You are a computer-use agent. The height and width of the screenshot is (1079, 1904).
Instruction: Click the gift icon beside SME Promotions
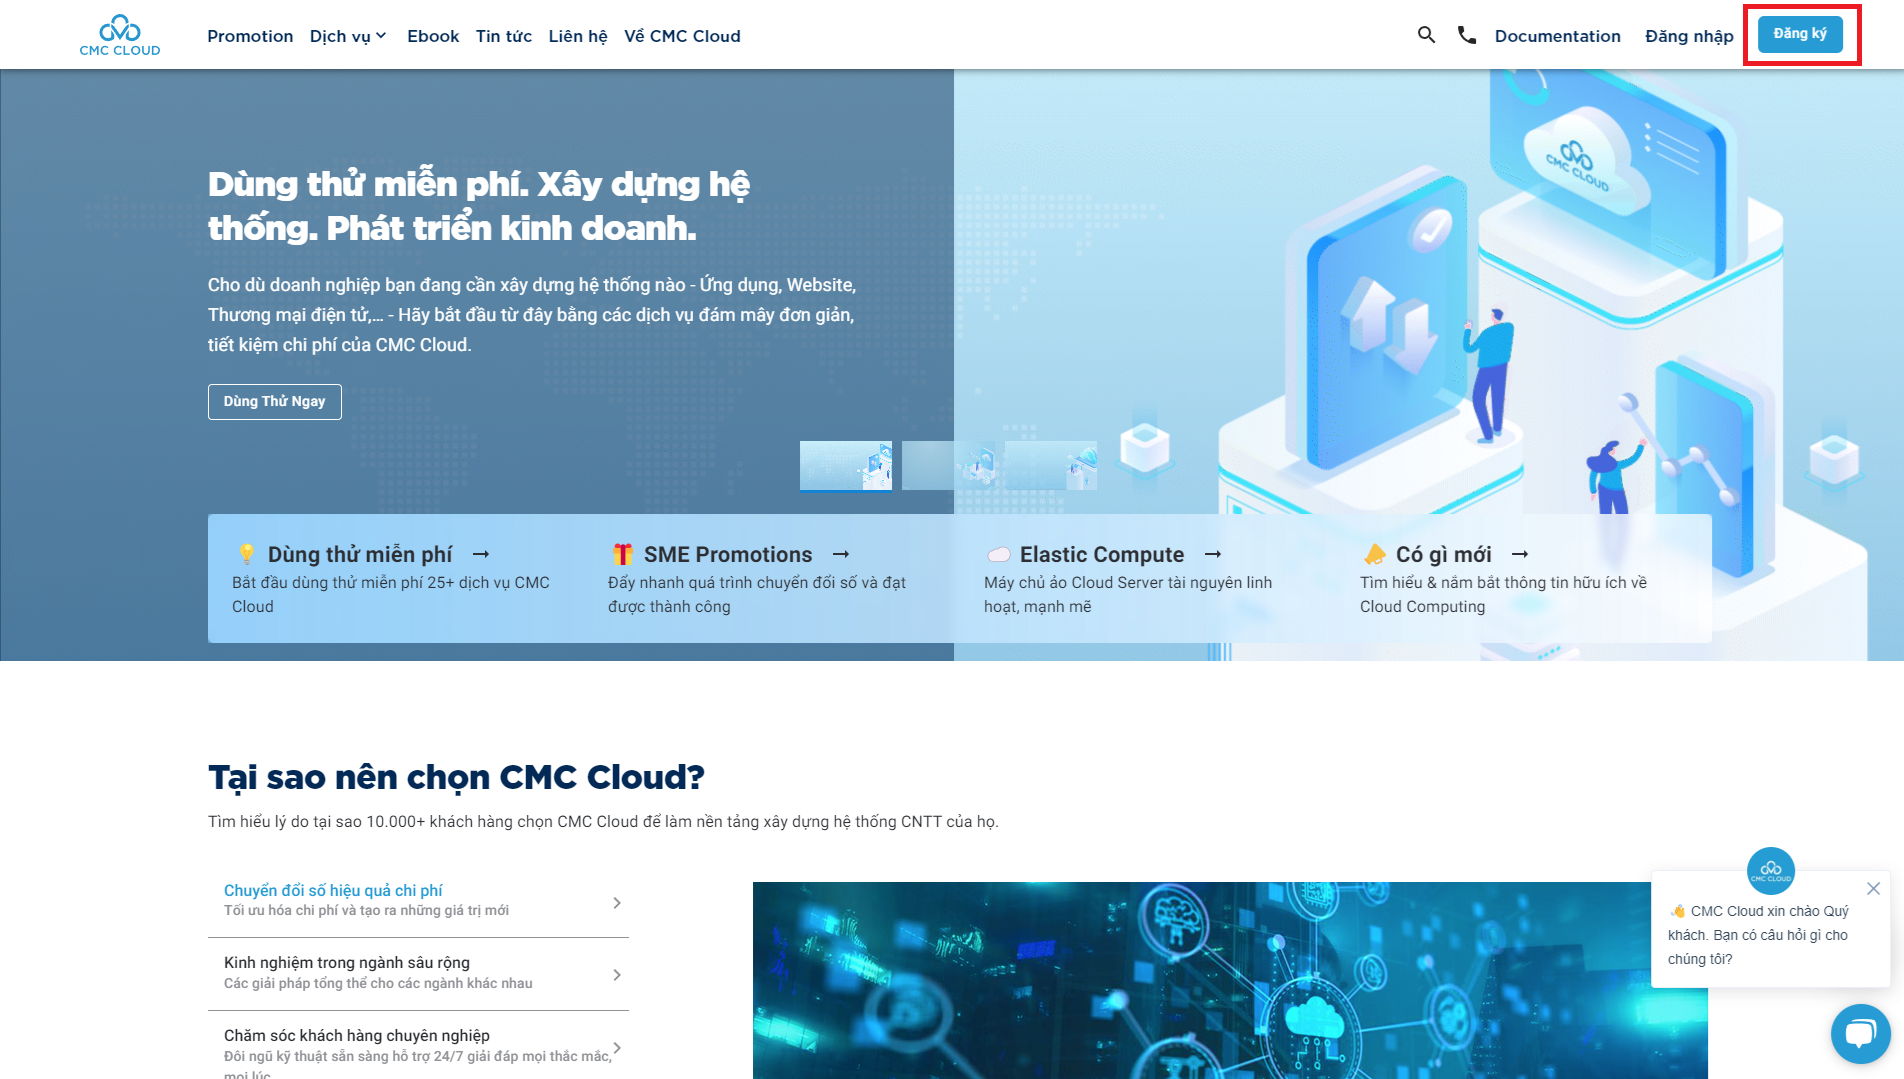point(623,554)
